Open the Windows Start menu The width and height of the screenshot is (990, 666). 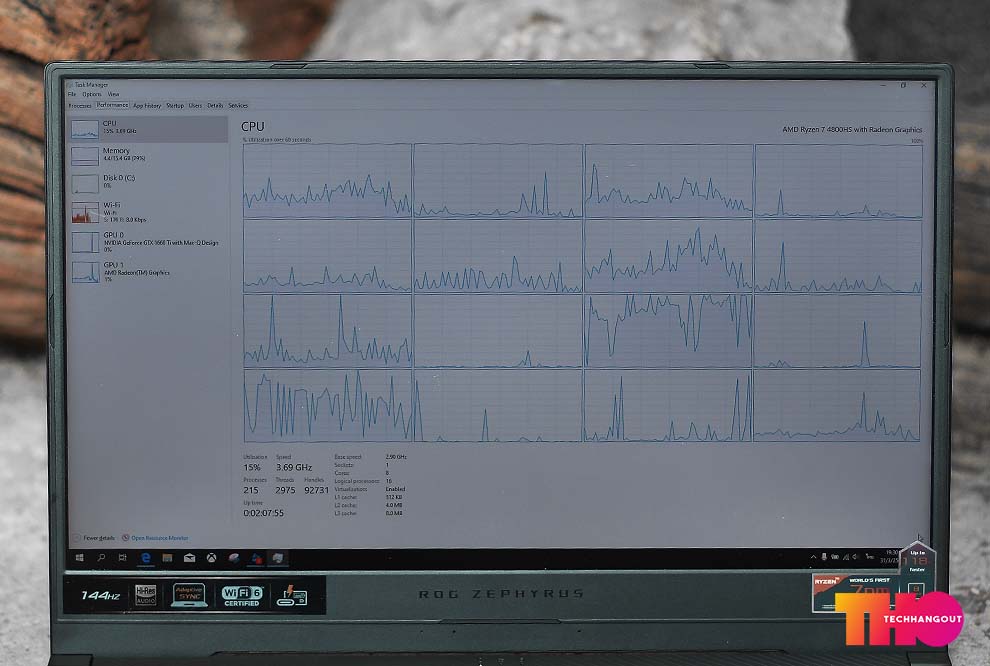[x=80, y=558]
